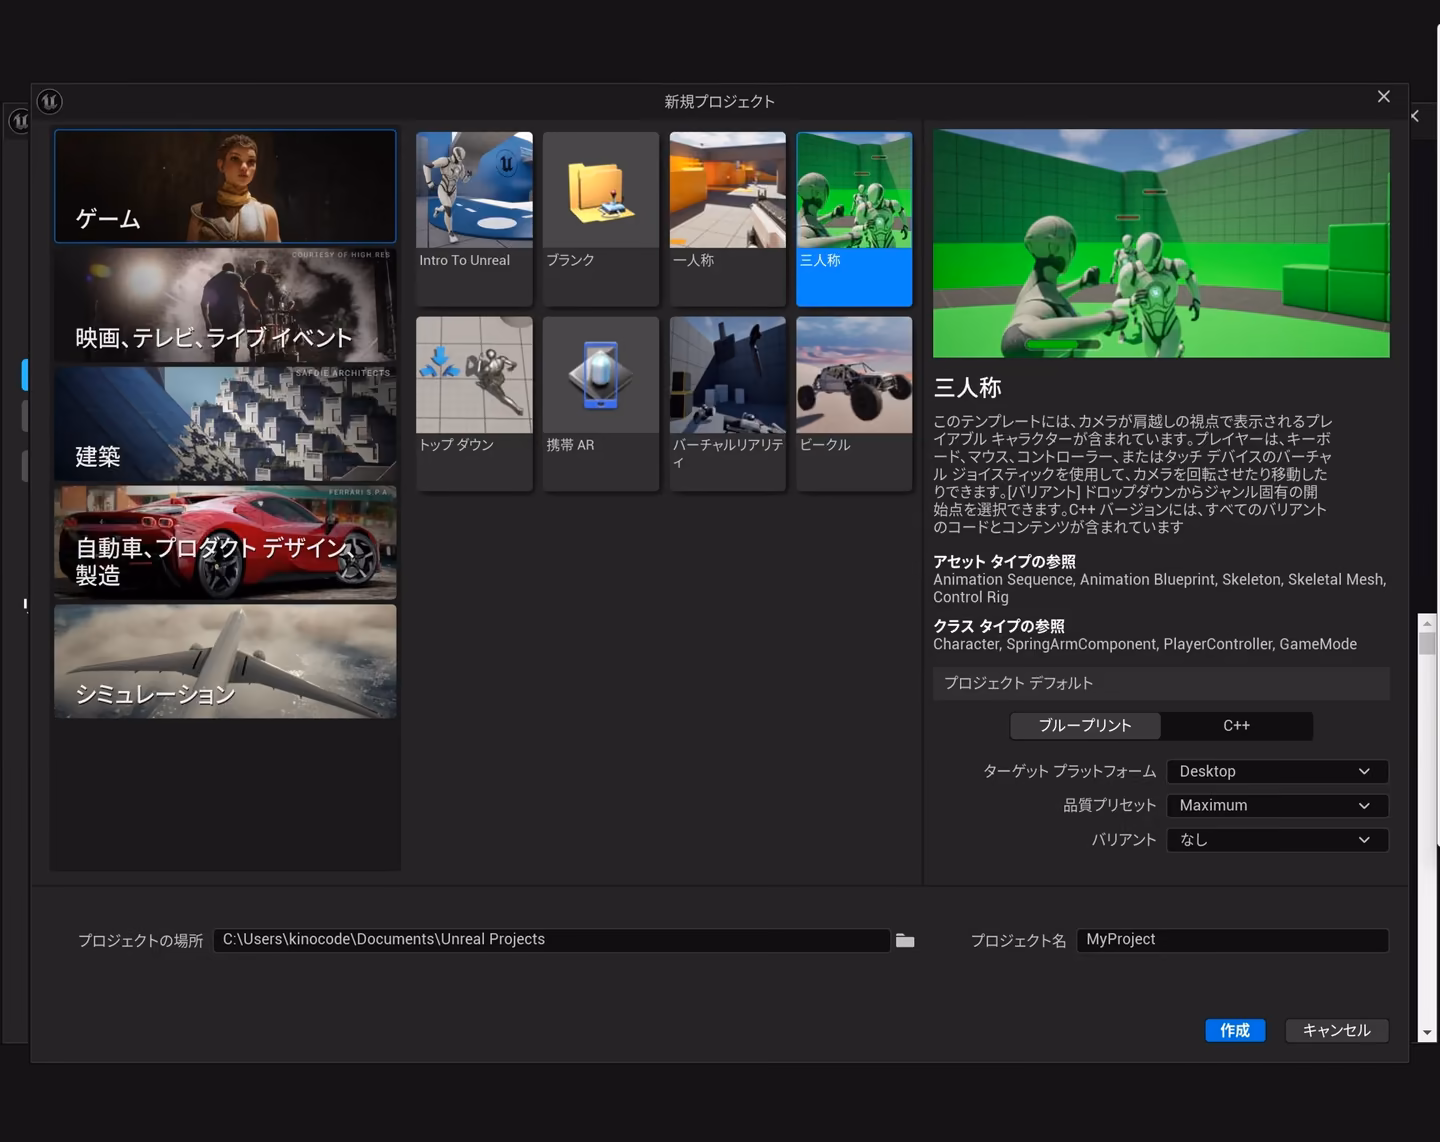The height and width of the screenshot is (1142, 1440).
Task: Close the 新規プロジェクト dialog
Action: [1384, 97]
